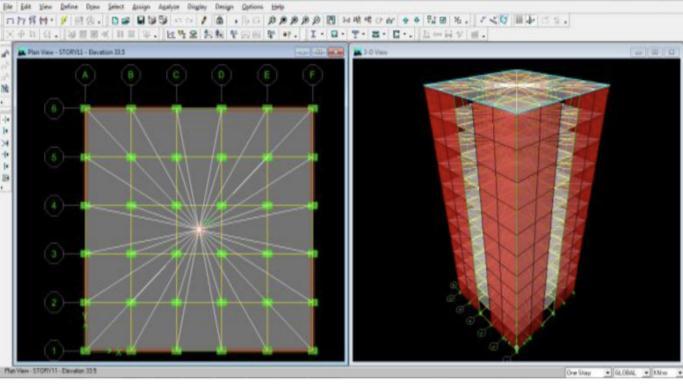The height and width of the screenshot is (386, 683).
Task: Open the Assign menu
Action: 141,7
